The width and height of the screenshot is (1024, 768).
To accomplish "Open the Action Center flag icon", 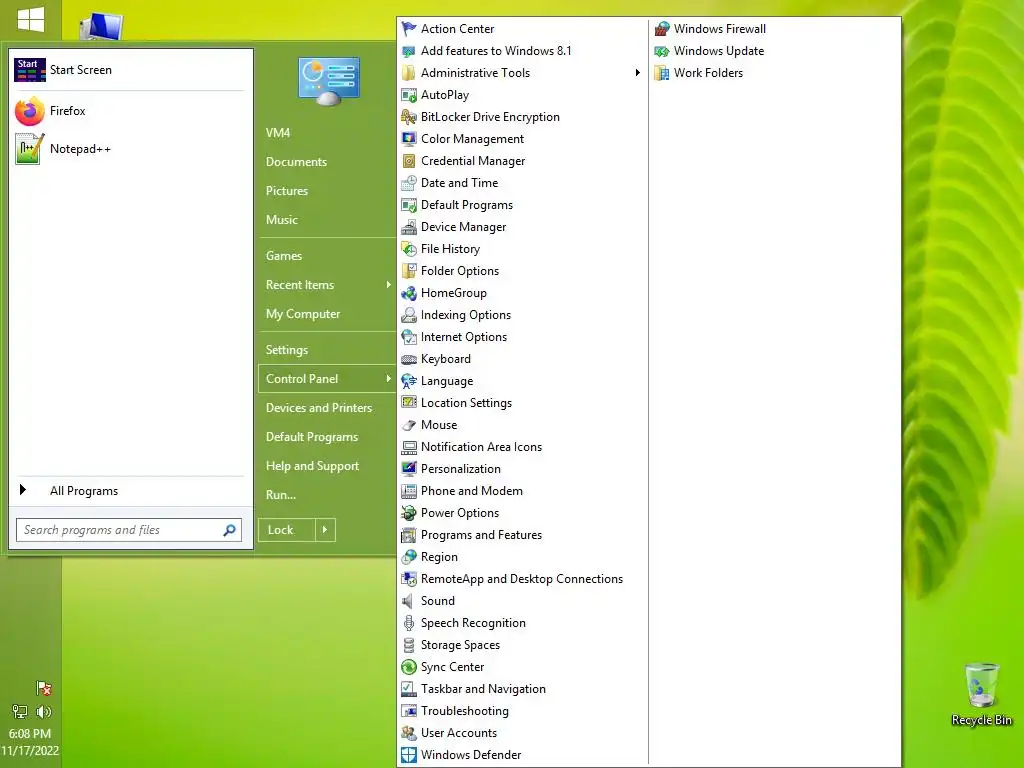I will point(409,29).
